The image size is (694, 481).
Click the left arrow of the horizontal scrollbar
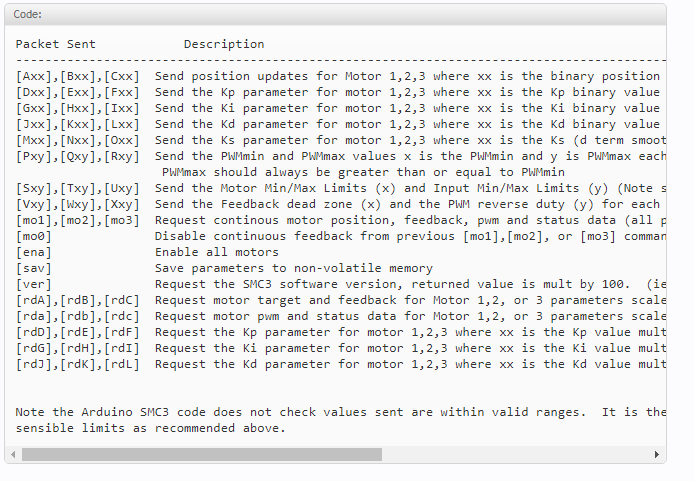tap(13, 454)
